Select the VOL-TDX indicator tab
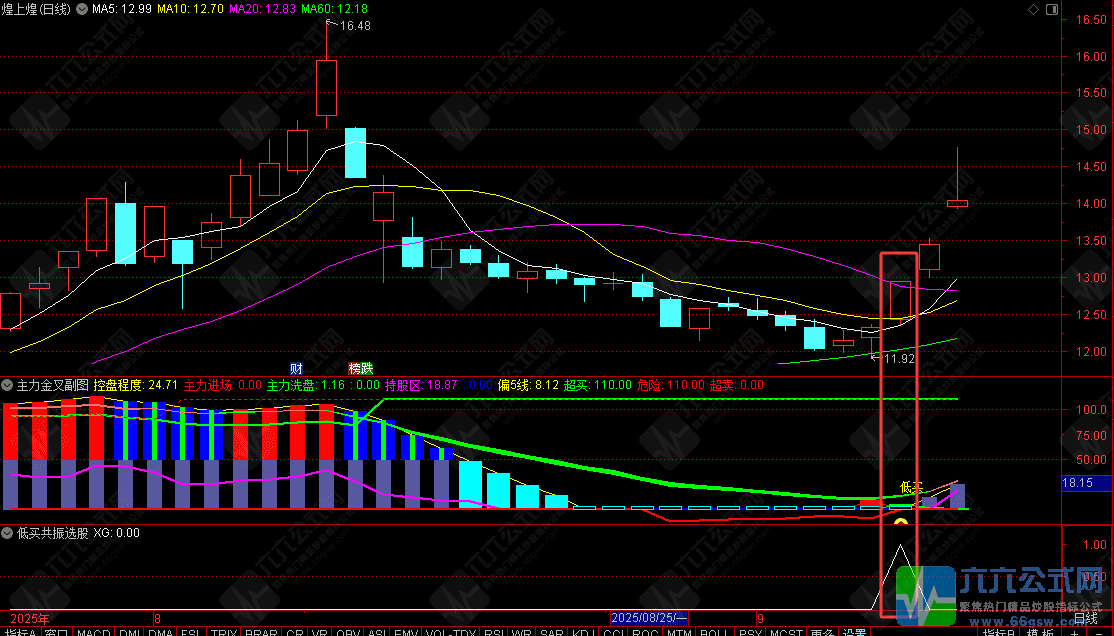Viewport: 1114px width, 636px height. tap(450, 632)
